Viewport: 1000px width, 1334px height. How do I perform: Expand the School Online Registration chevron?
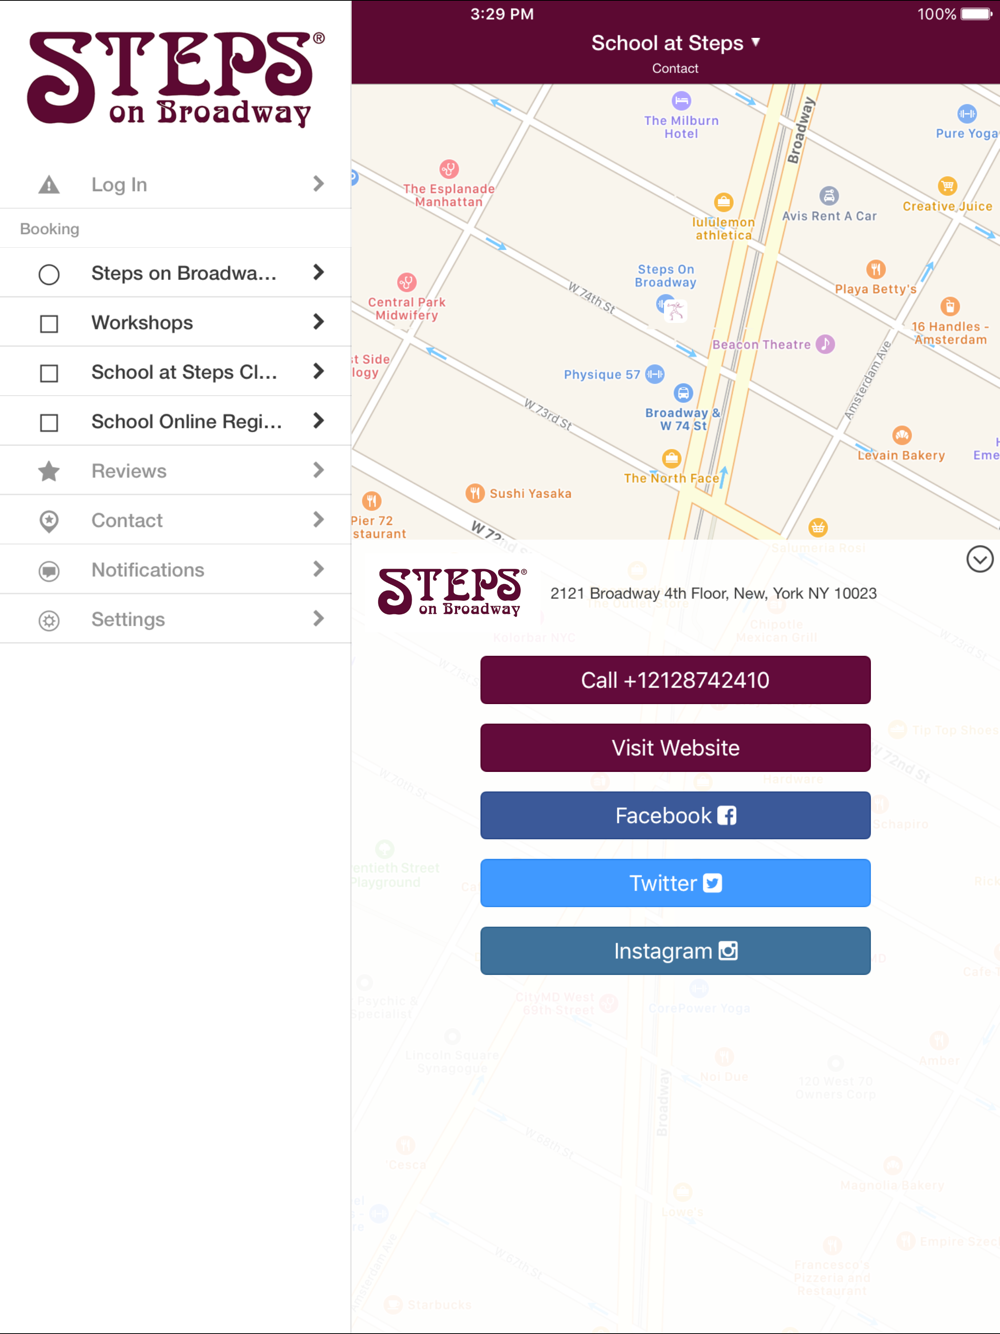pos(318,421)
